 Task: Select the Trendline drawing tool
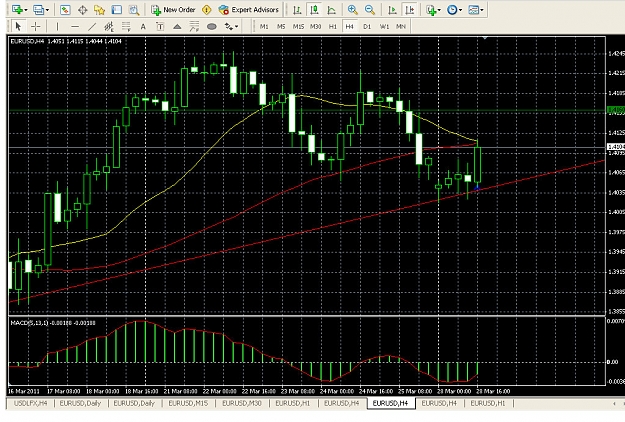pyautogui.click(x=92, y=27)
